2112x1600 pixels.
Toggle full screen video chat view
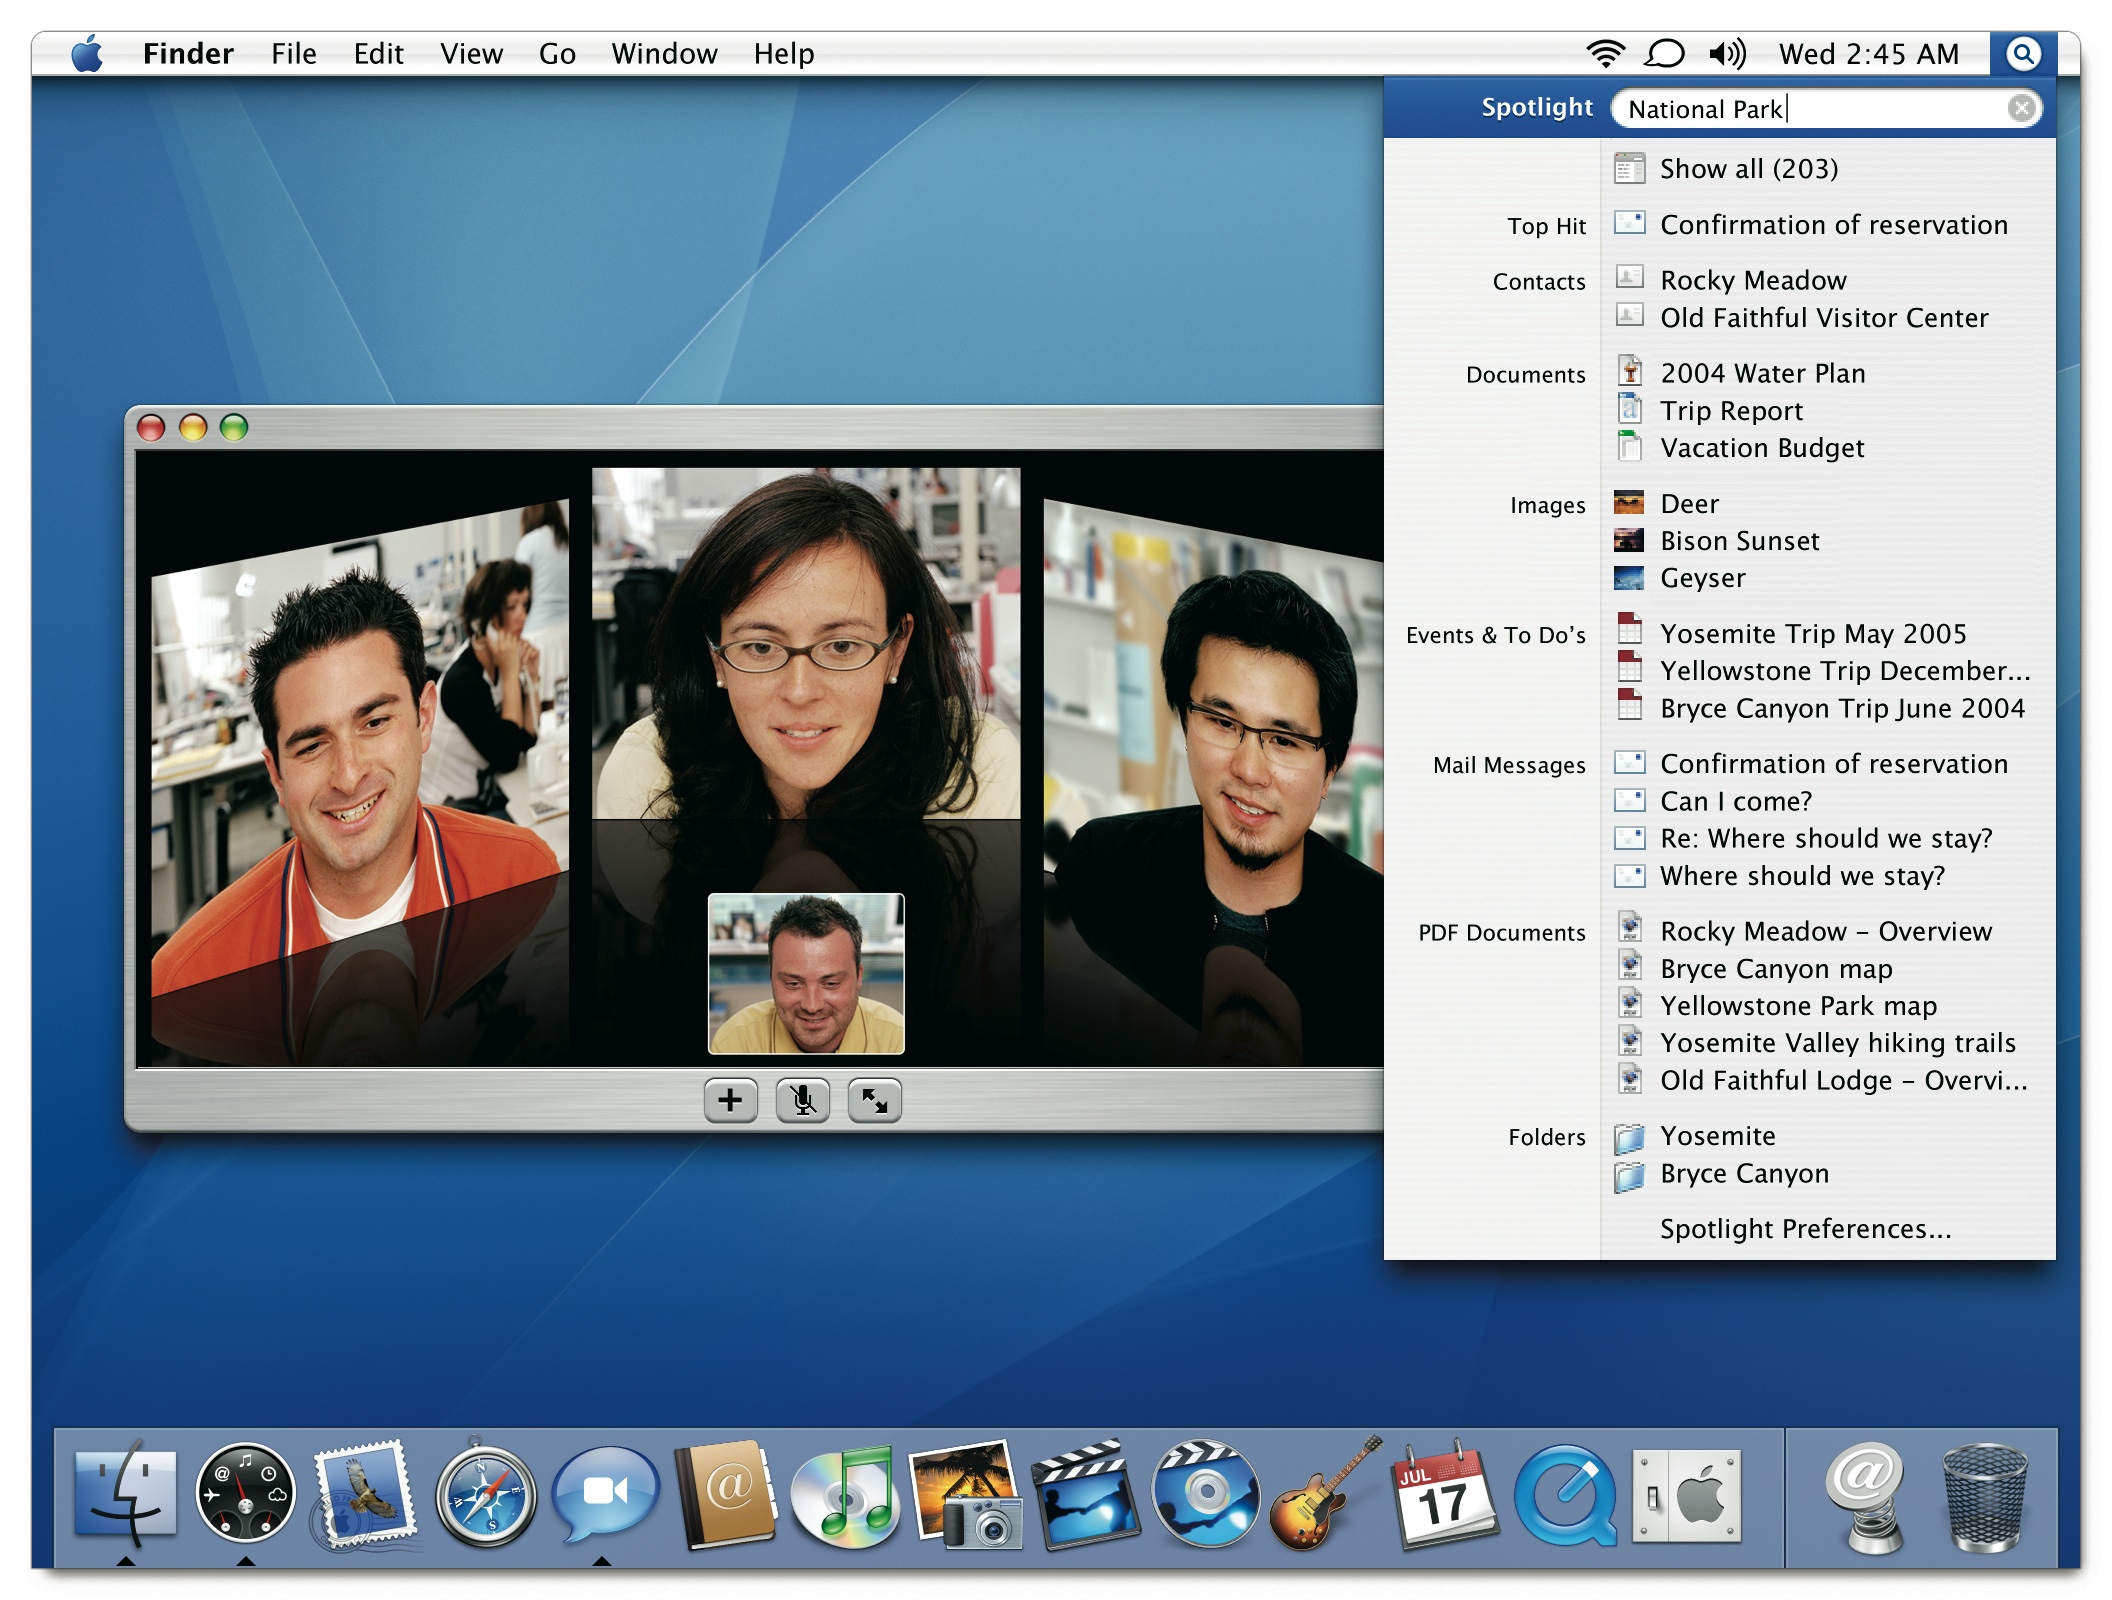point(874,1101)
